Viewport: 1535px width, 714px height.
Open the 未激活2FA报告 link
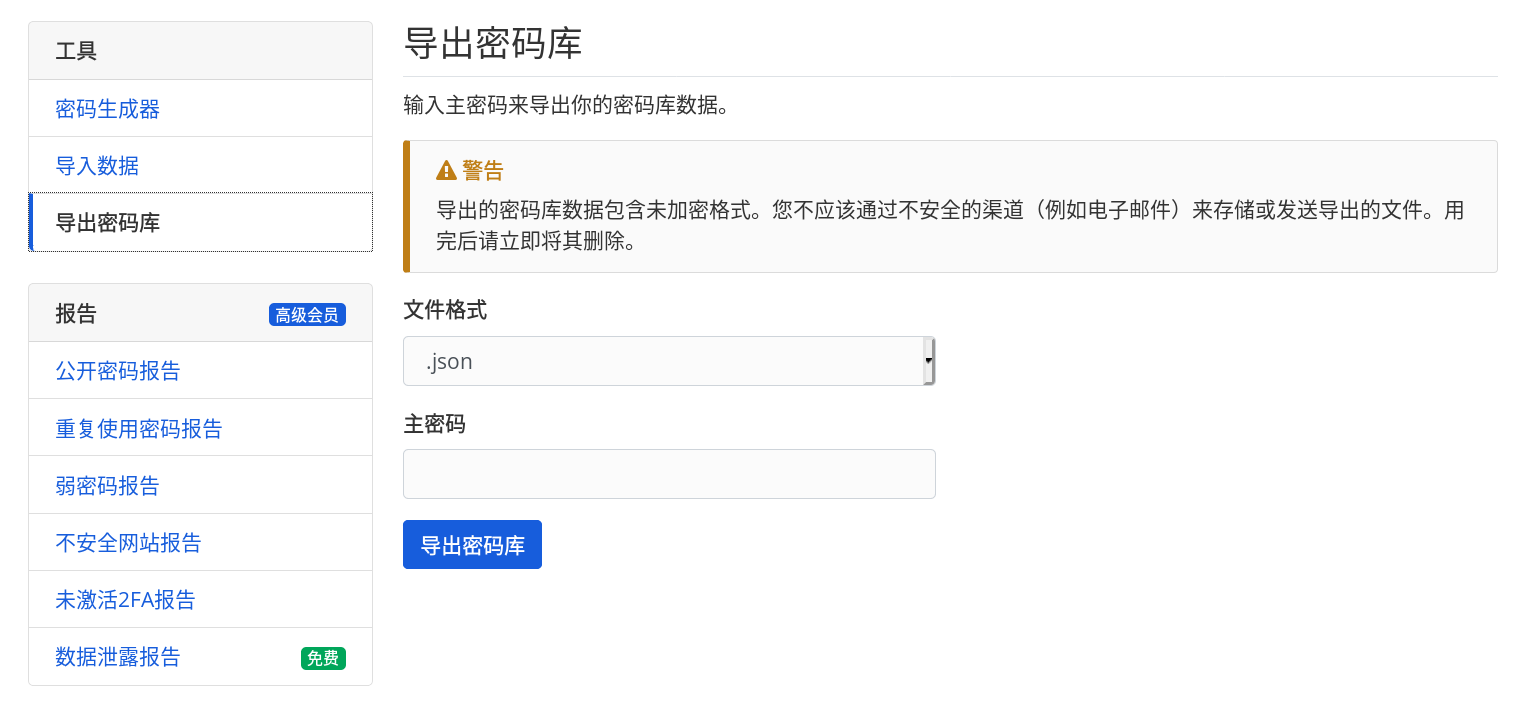click(x=126, y=600)
